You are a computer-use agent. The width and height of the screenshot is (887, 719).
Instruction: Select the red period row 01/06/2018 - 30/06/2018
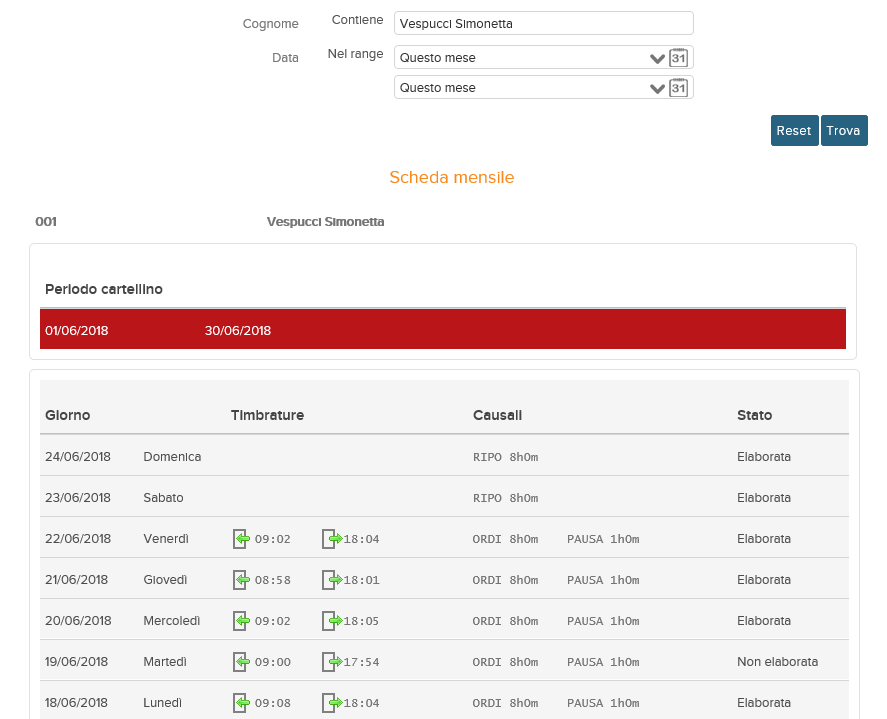click(x=443, y=329)
